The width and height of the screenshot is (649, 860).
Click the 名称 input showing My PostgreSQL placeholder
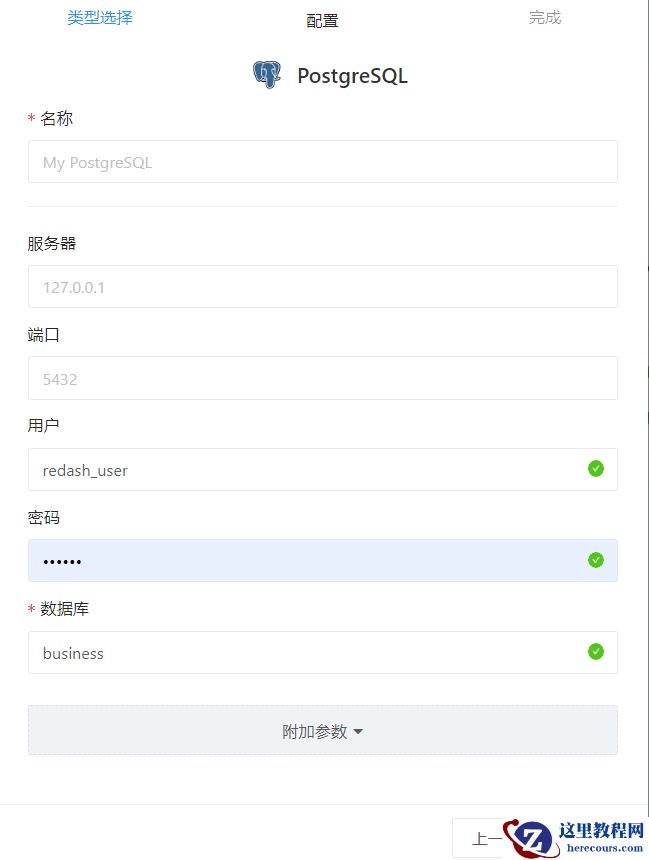coord(322,161)
